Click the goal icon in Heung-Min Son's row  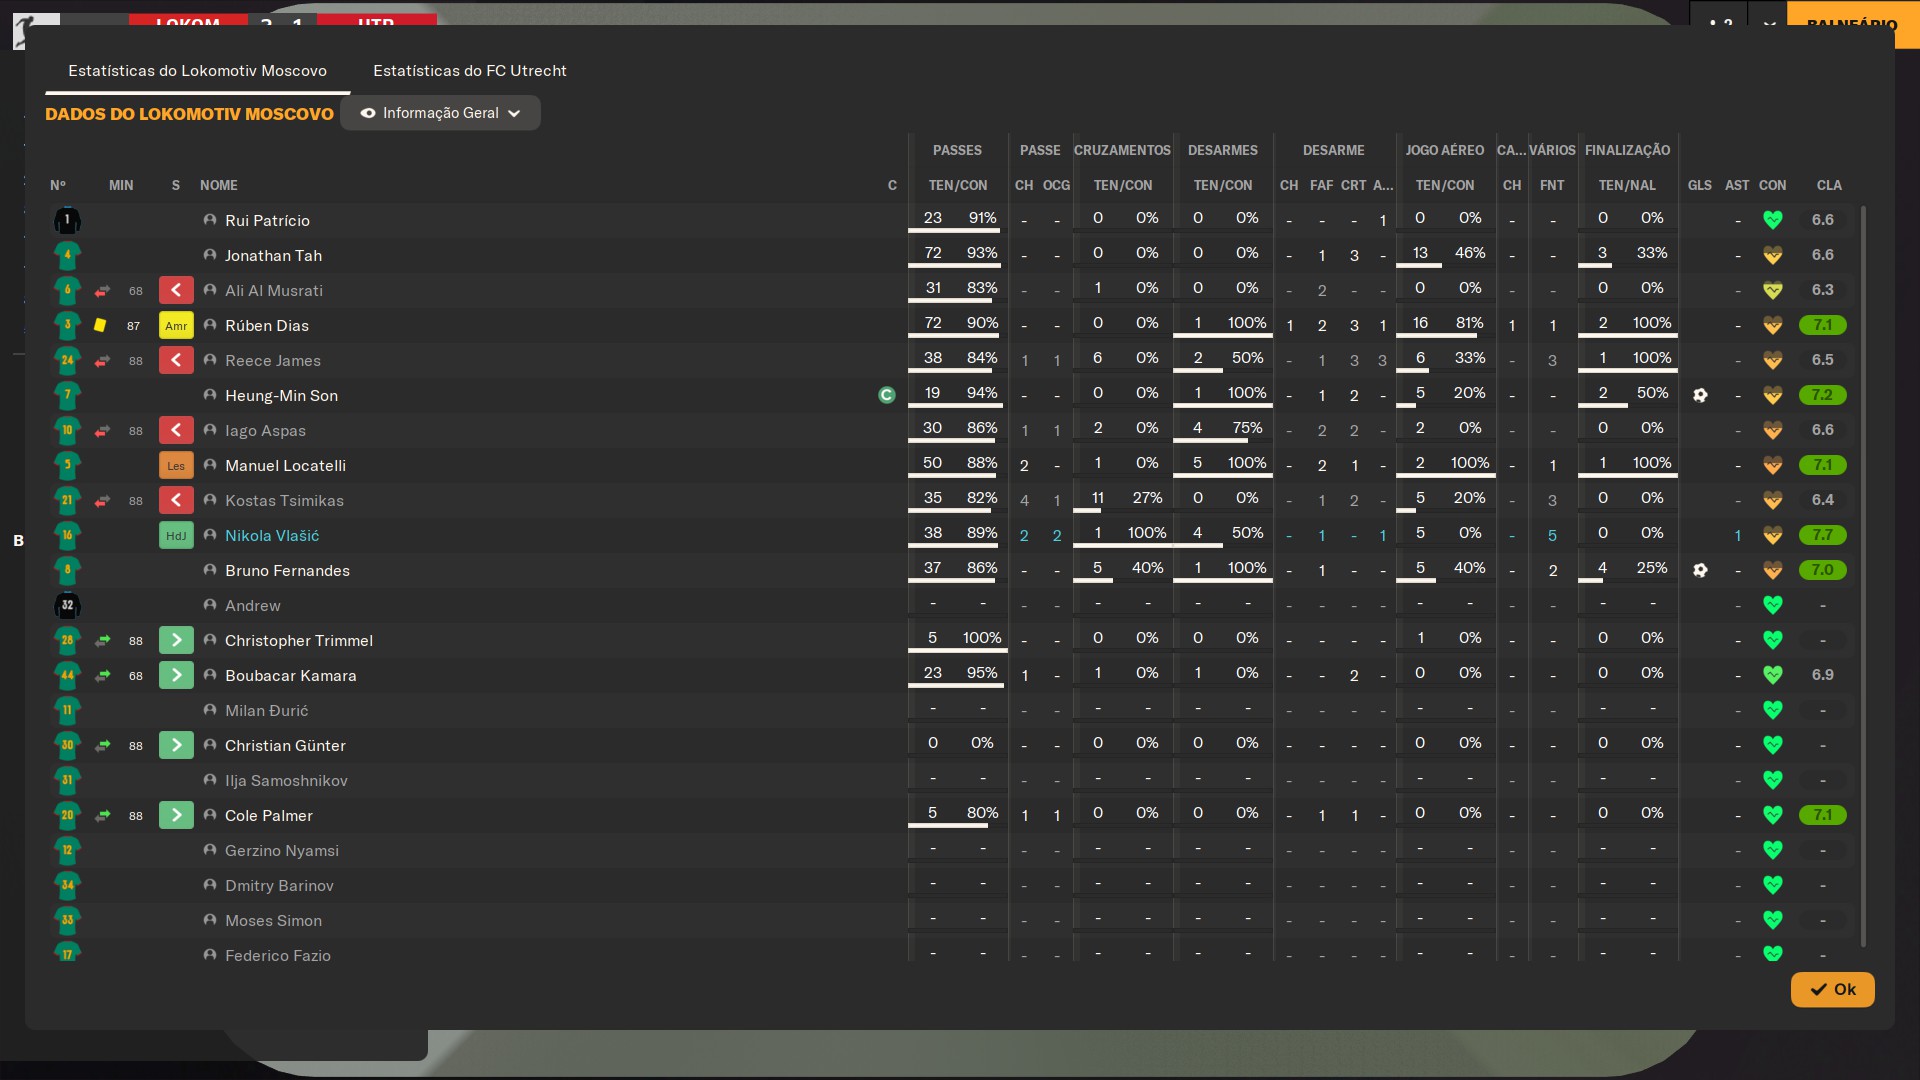click(1700, 395)
